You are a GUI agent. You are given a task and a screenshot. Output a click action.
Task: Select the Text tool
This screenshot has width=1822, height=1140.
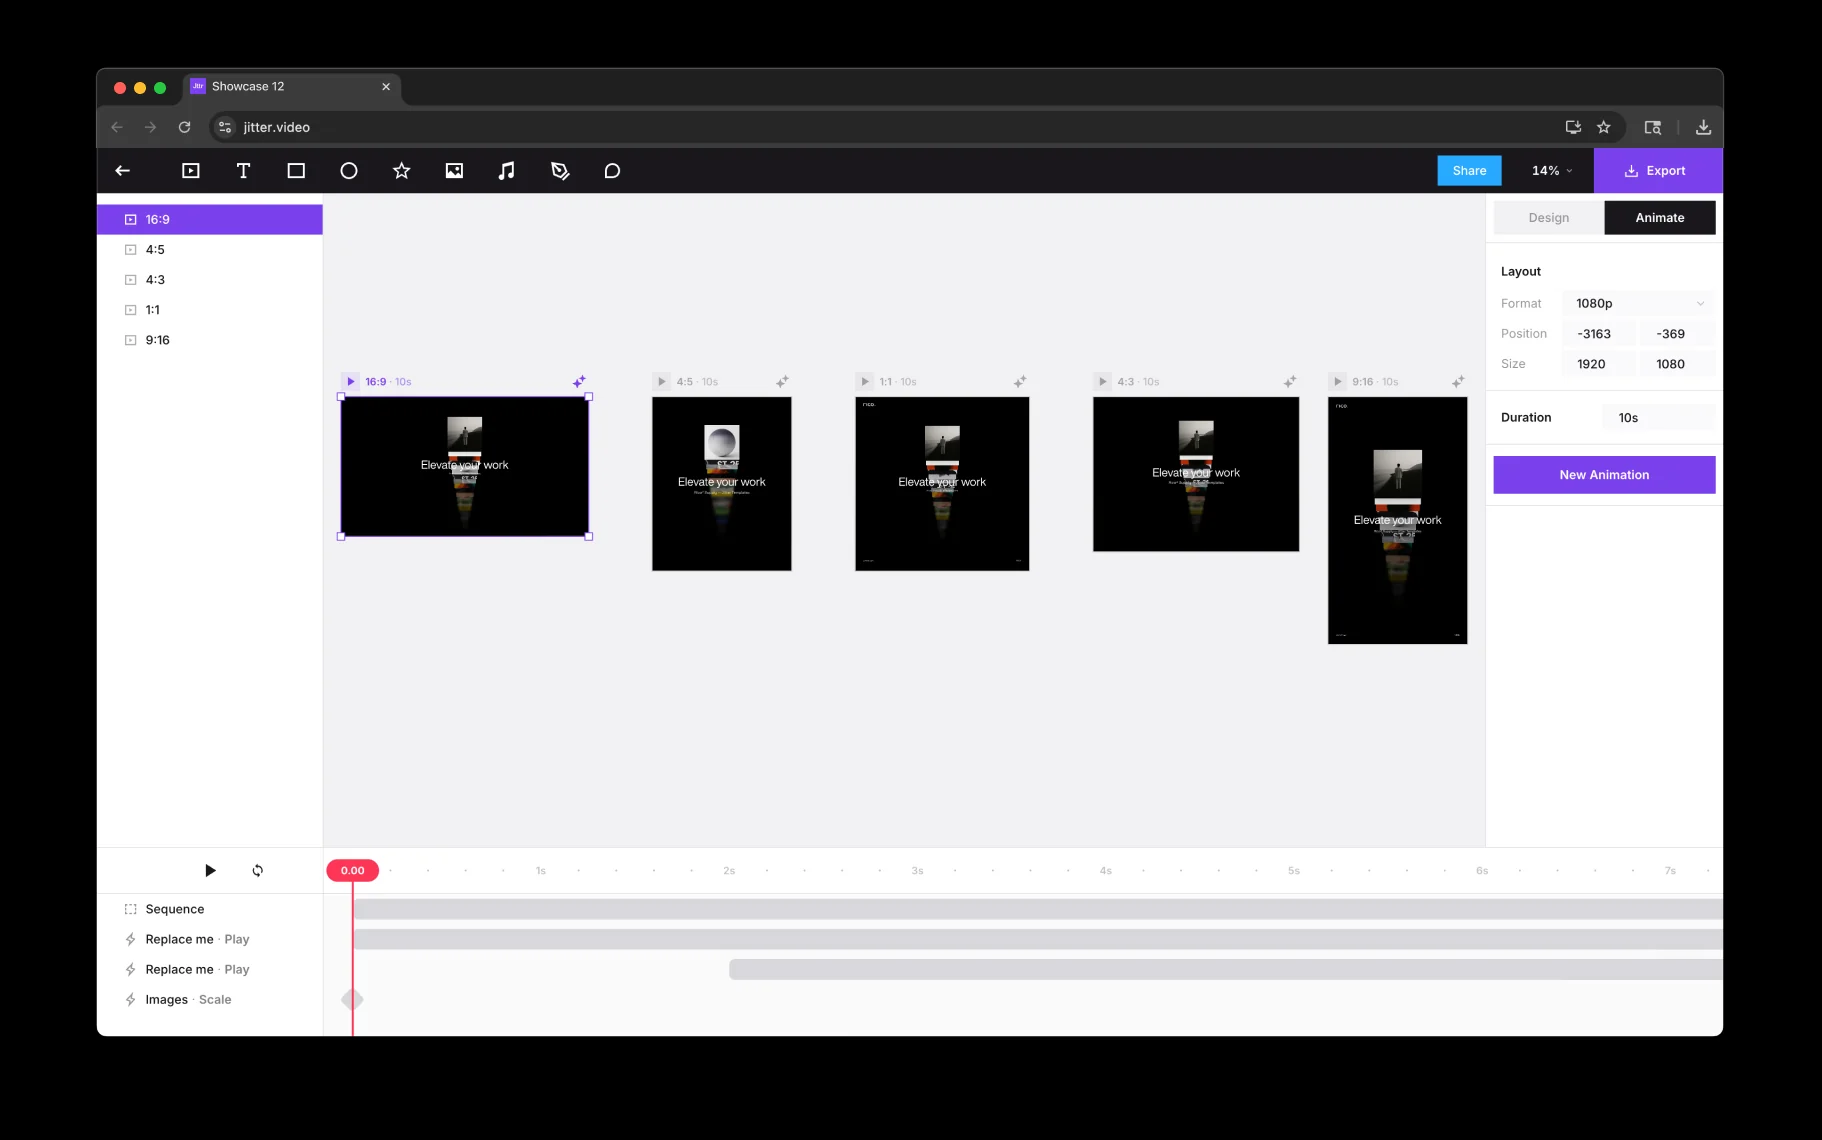(x=243, y=171)
